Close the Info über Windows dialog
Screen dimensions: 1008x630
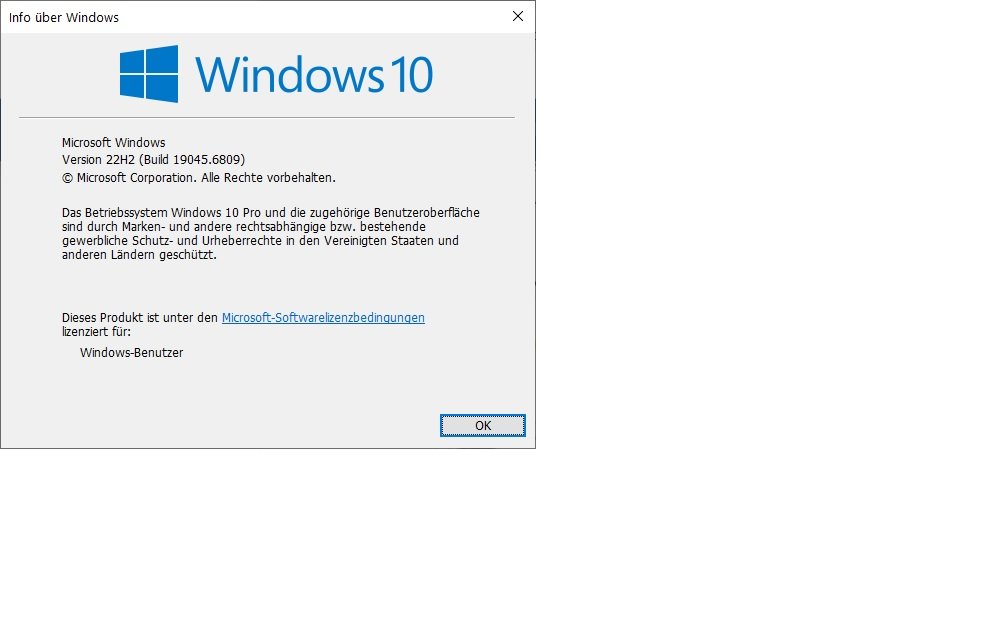coord(518,17)
